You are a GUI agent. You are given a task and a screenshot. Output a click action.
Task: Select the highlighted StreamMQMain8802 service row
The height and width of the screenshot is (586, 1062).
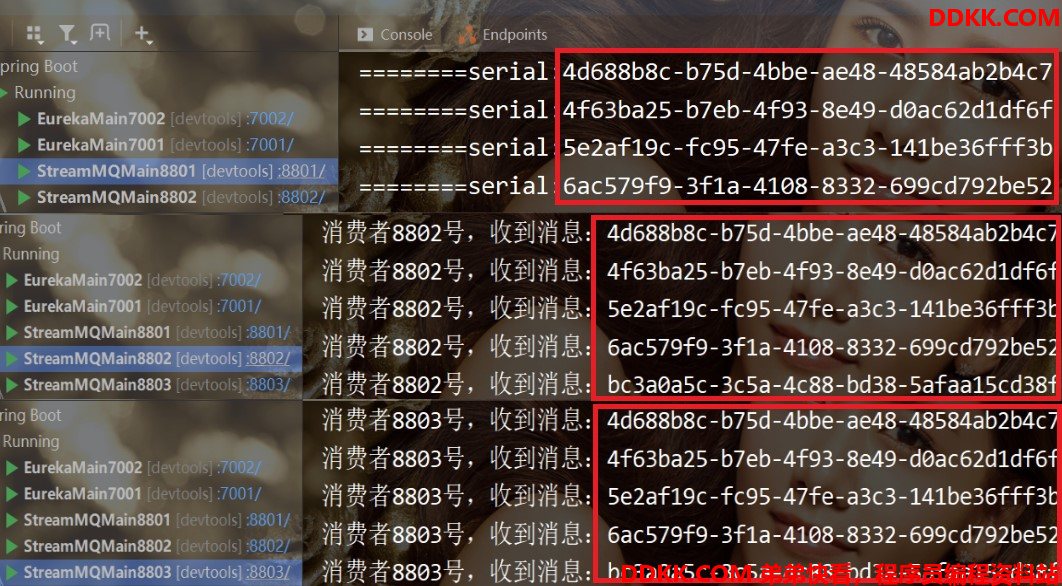[x=150, y=358]
